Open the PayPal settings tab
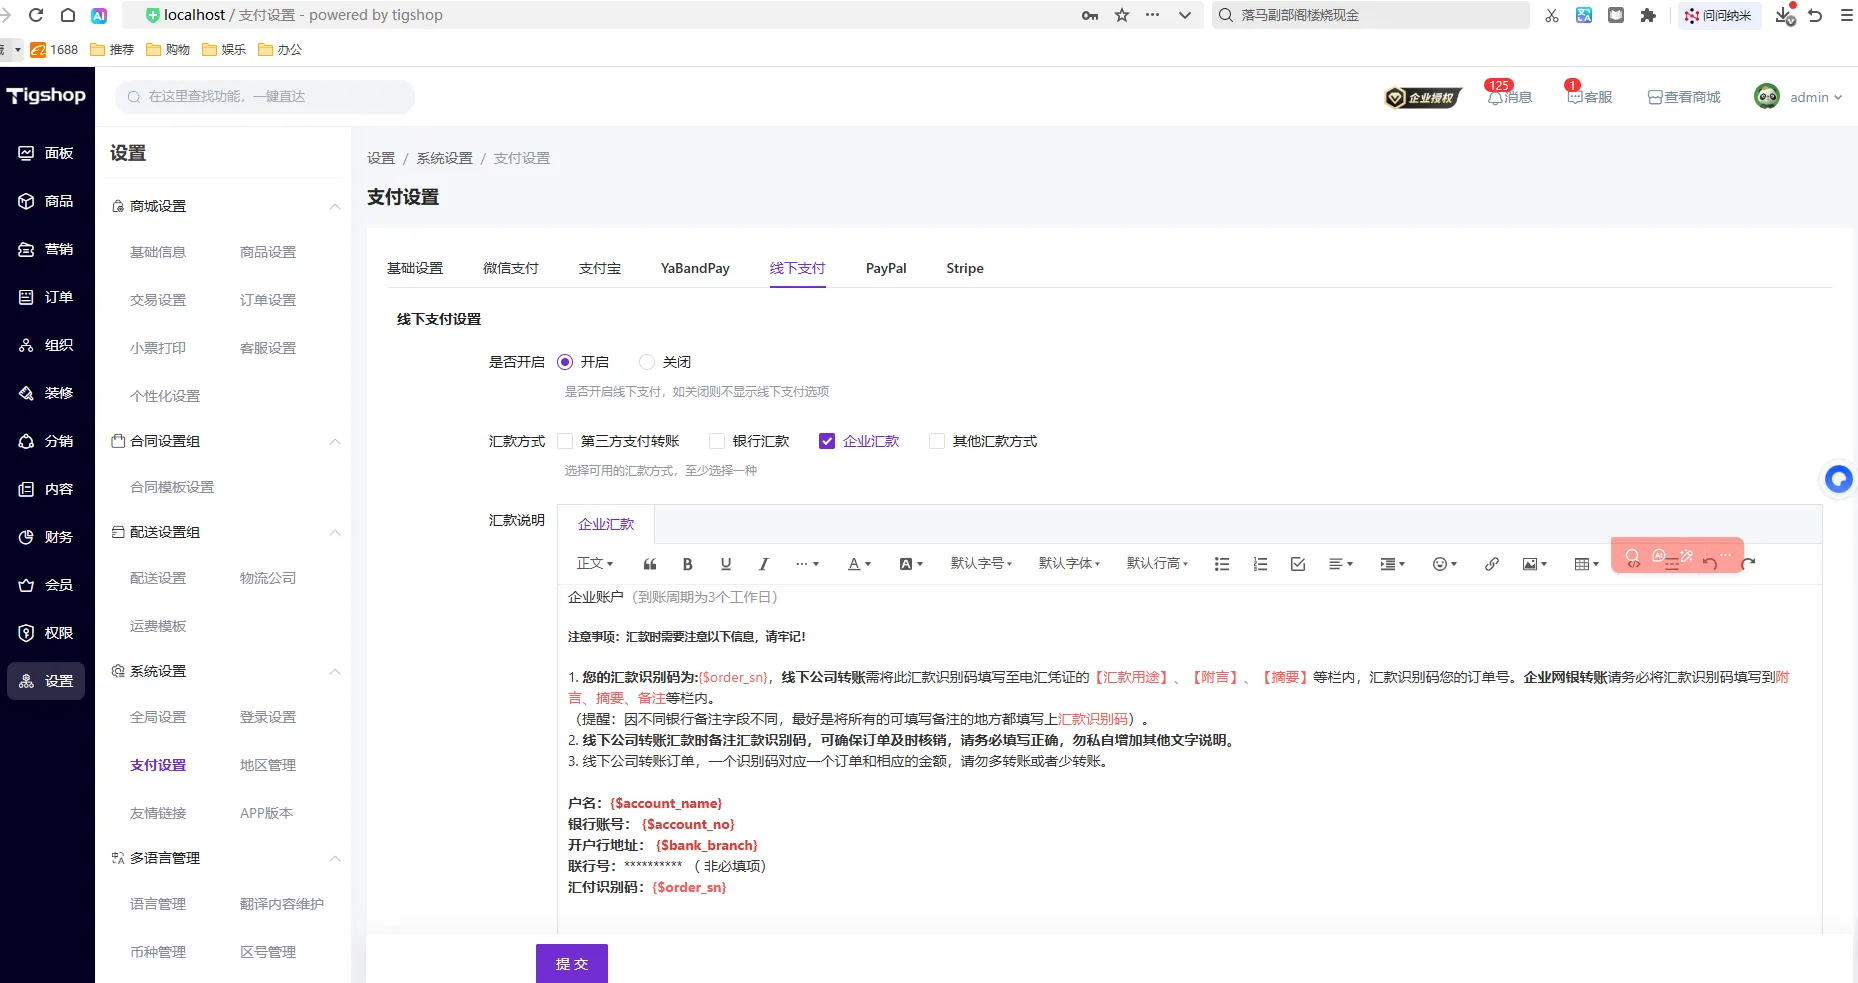Screen dimensions: 1858x983 click(885, 268)
